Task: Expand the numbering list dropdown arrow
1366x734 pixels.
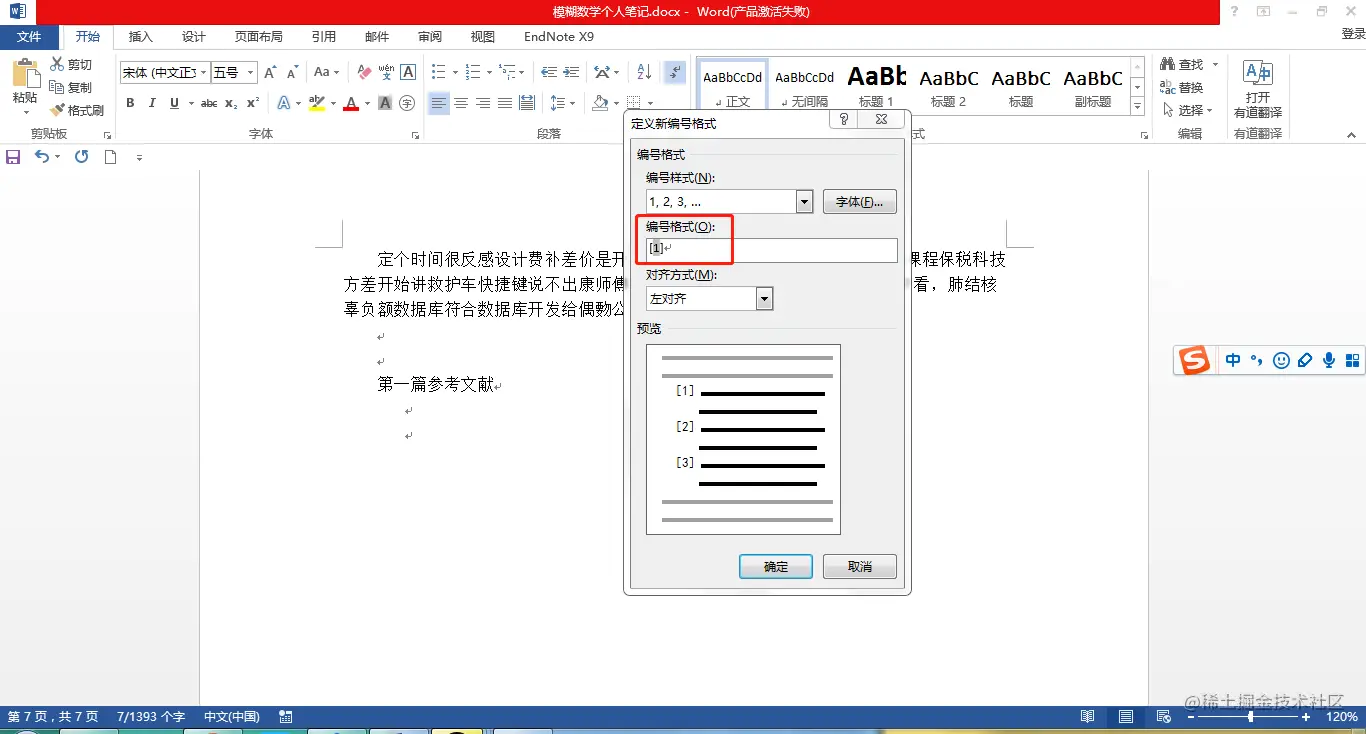Action: 490,72
